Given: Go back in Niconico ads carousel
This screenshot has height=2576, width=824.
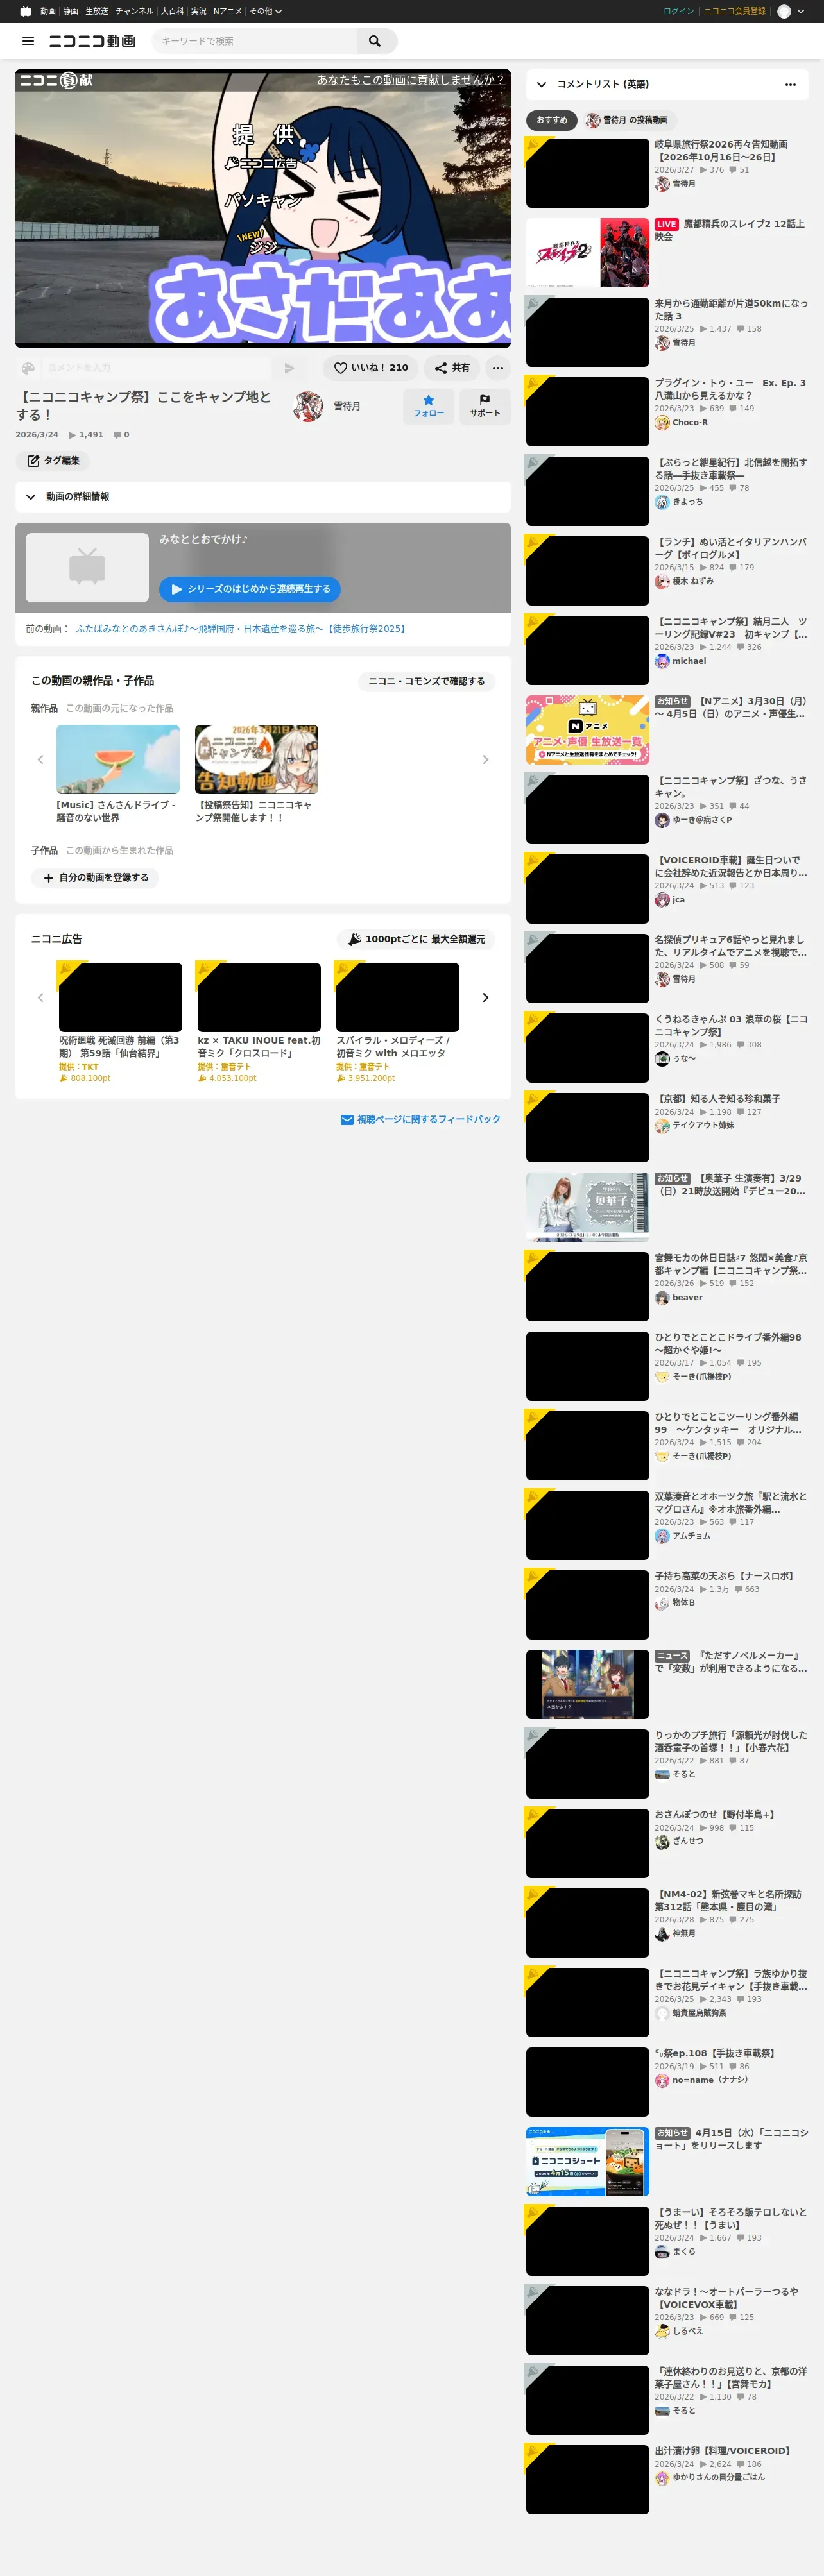Looking at the screenshot, I should click(x=40, y=998).
